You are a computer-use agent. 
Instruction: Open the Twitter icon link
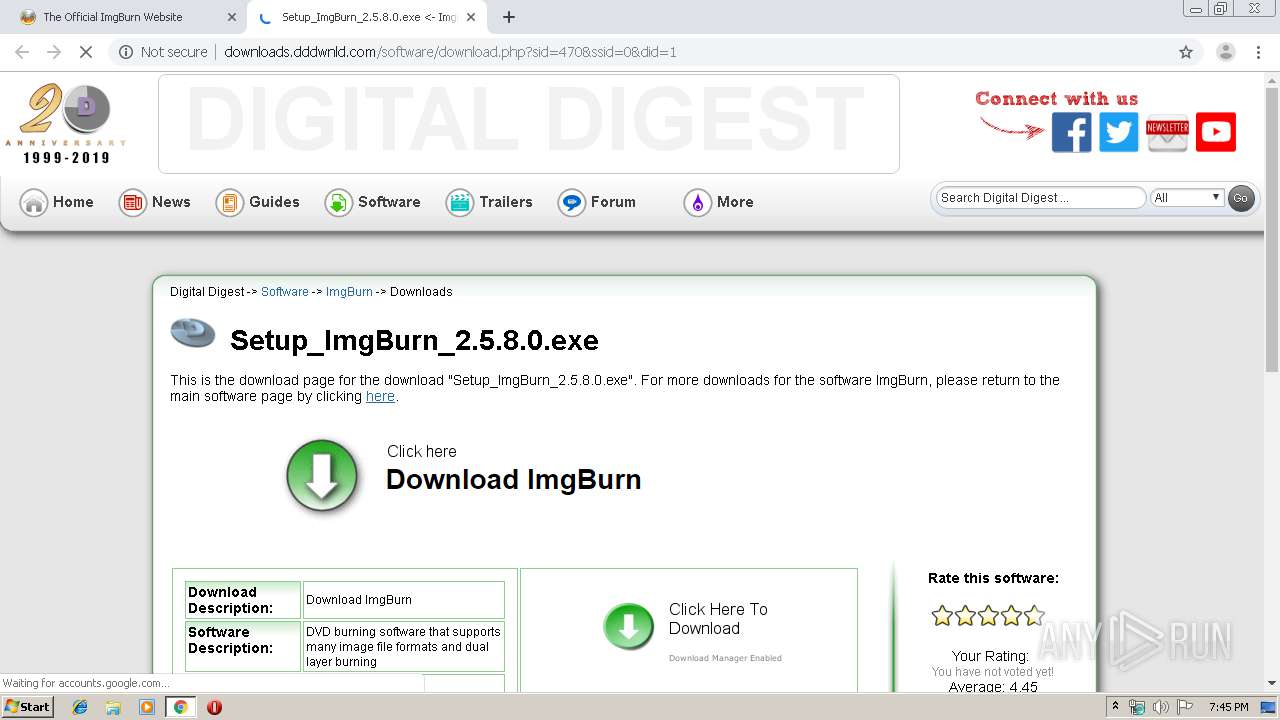pyautogui.click(x=1119, y=132)
